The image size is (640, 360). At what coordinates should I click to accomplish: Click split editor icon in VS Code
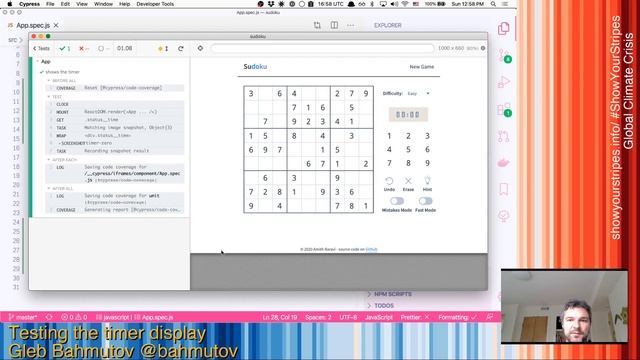coord(334,25)
